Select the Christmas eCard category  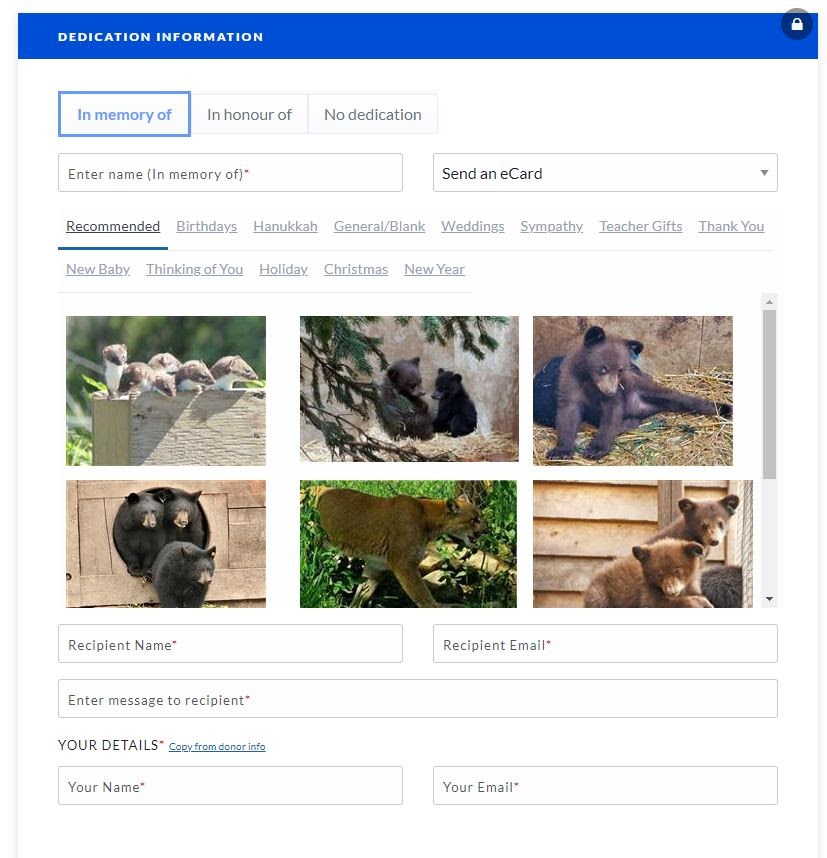pos(355,269)
